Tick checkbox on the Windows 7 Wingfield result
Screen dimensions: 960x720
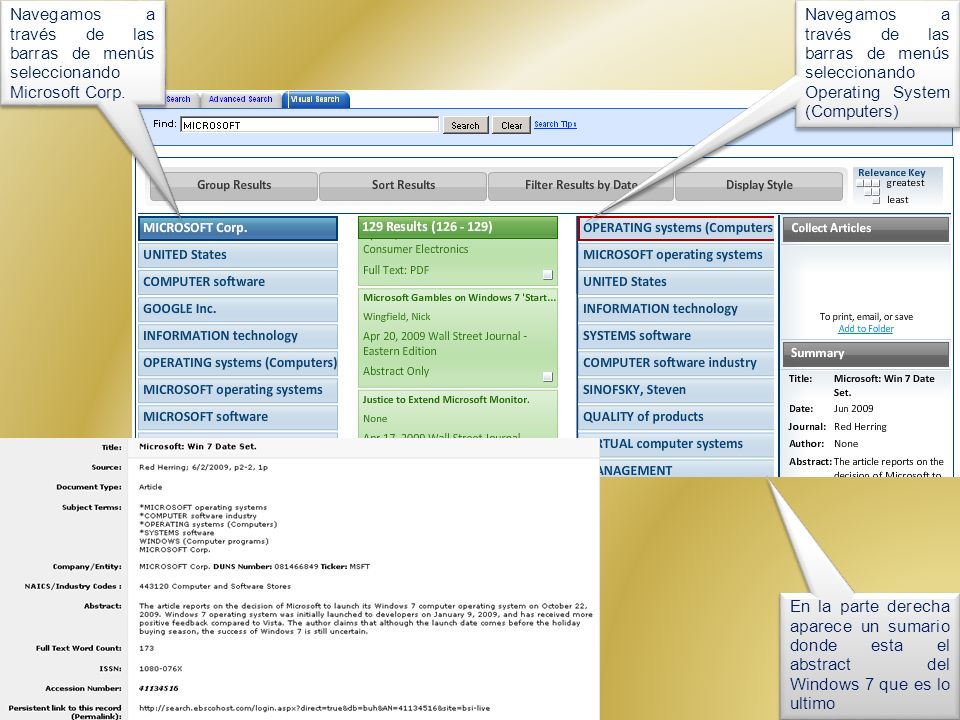[x=548, y=377]
